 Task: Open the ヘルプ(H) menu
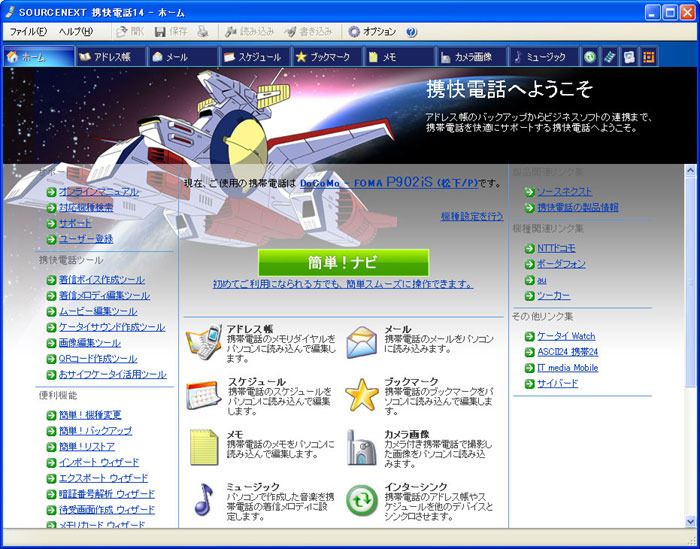pos(76,32)
